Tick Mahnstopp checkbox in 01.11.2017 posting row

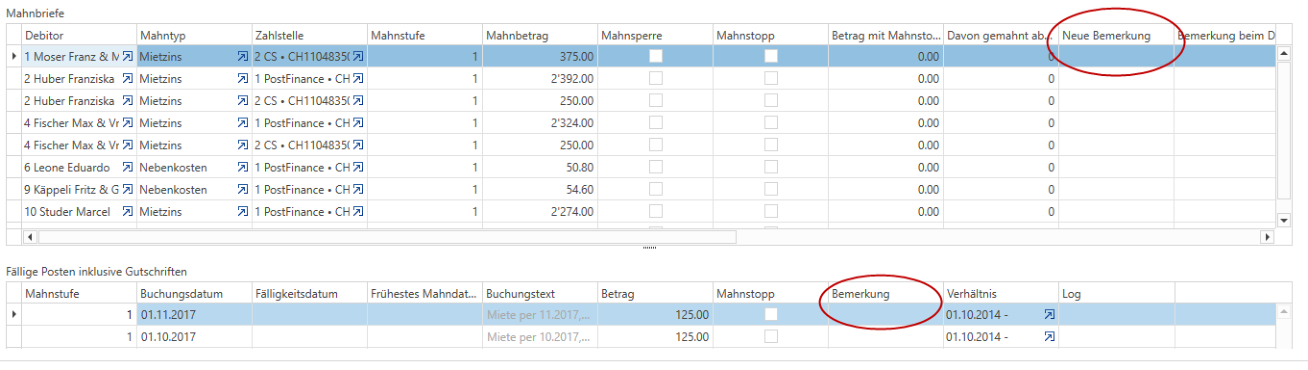(771, 314)
